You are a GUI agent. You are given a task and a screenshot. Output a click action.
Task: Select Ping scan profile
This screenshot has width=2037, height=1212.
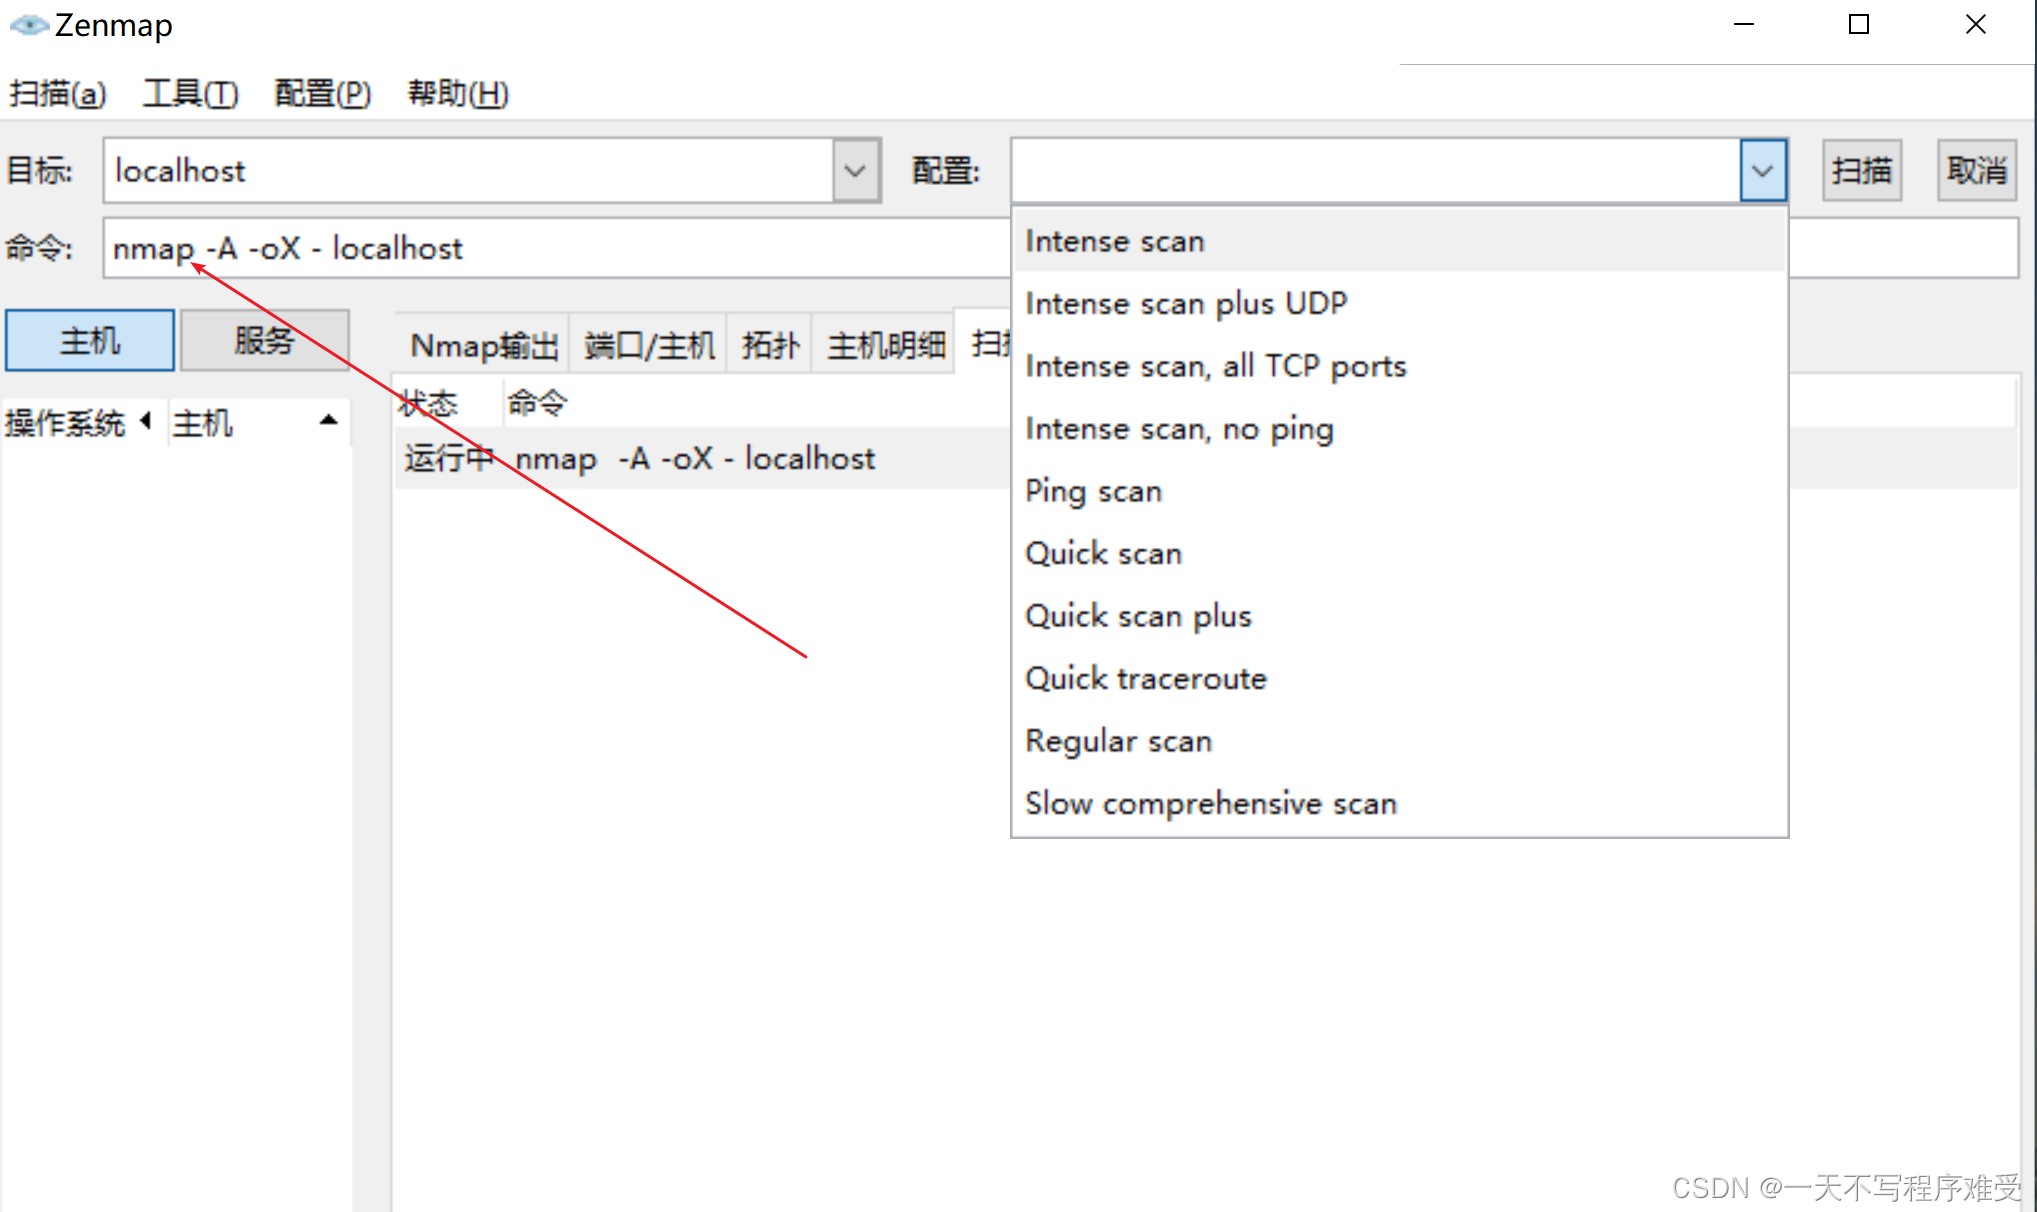pos(1093,492)
